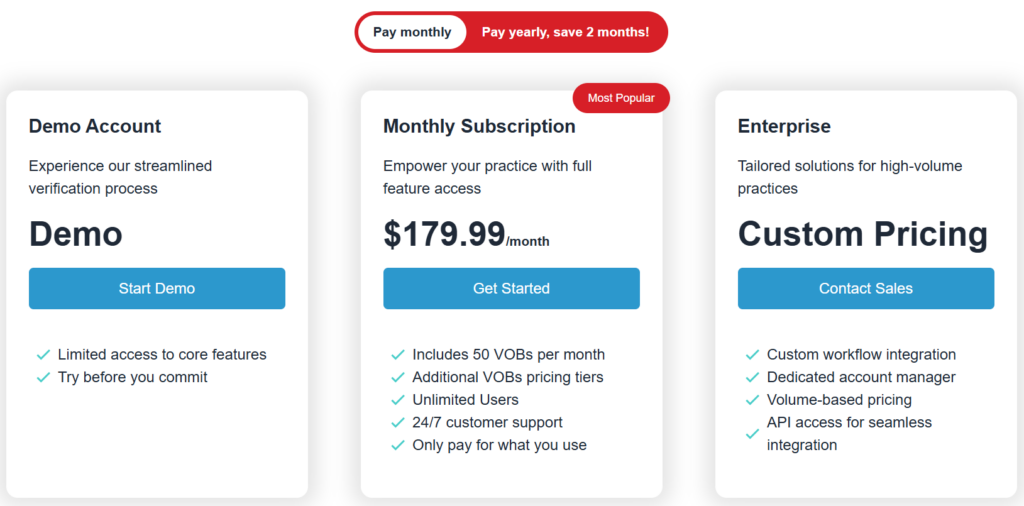Screen dimensions: 1024x506
Task: Click the Enterprise plan heading
Action: click(784, 126)
